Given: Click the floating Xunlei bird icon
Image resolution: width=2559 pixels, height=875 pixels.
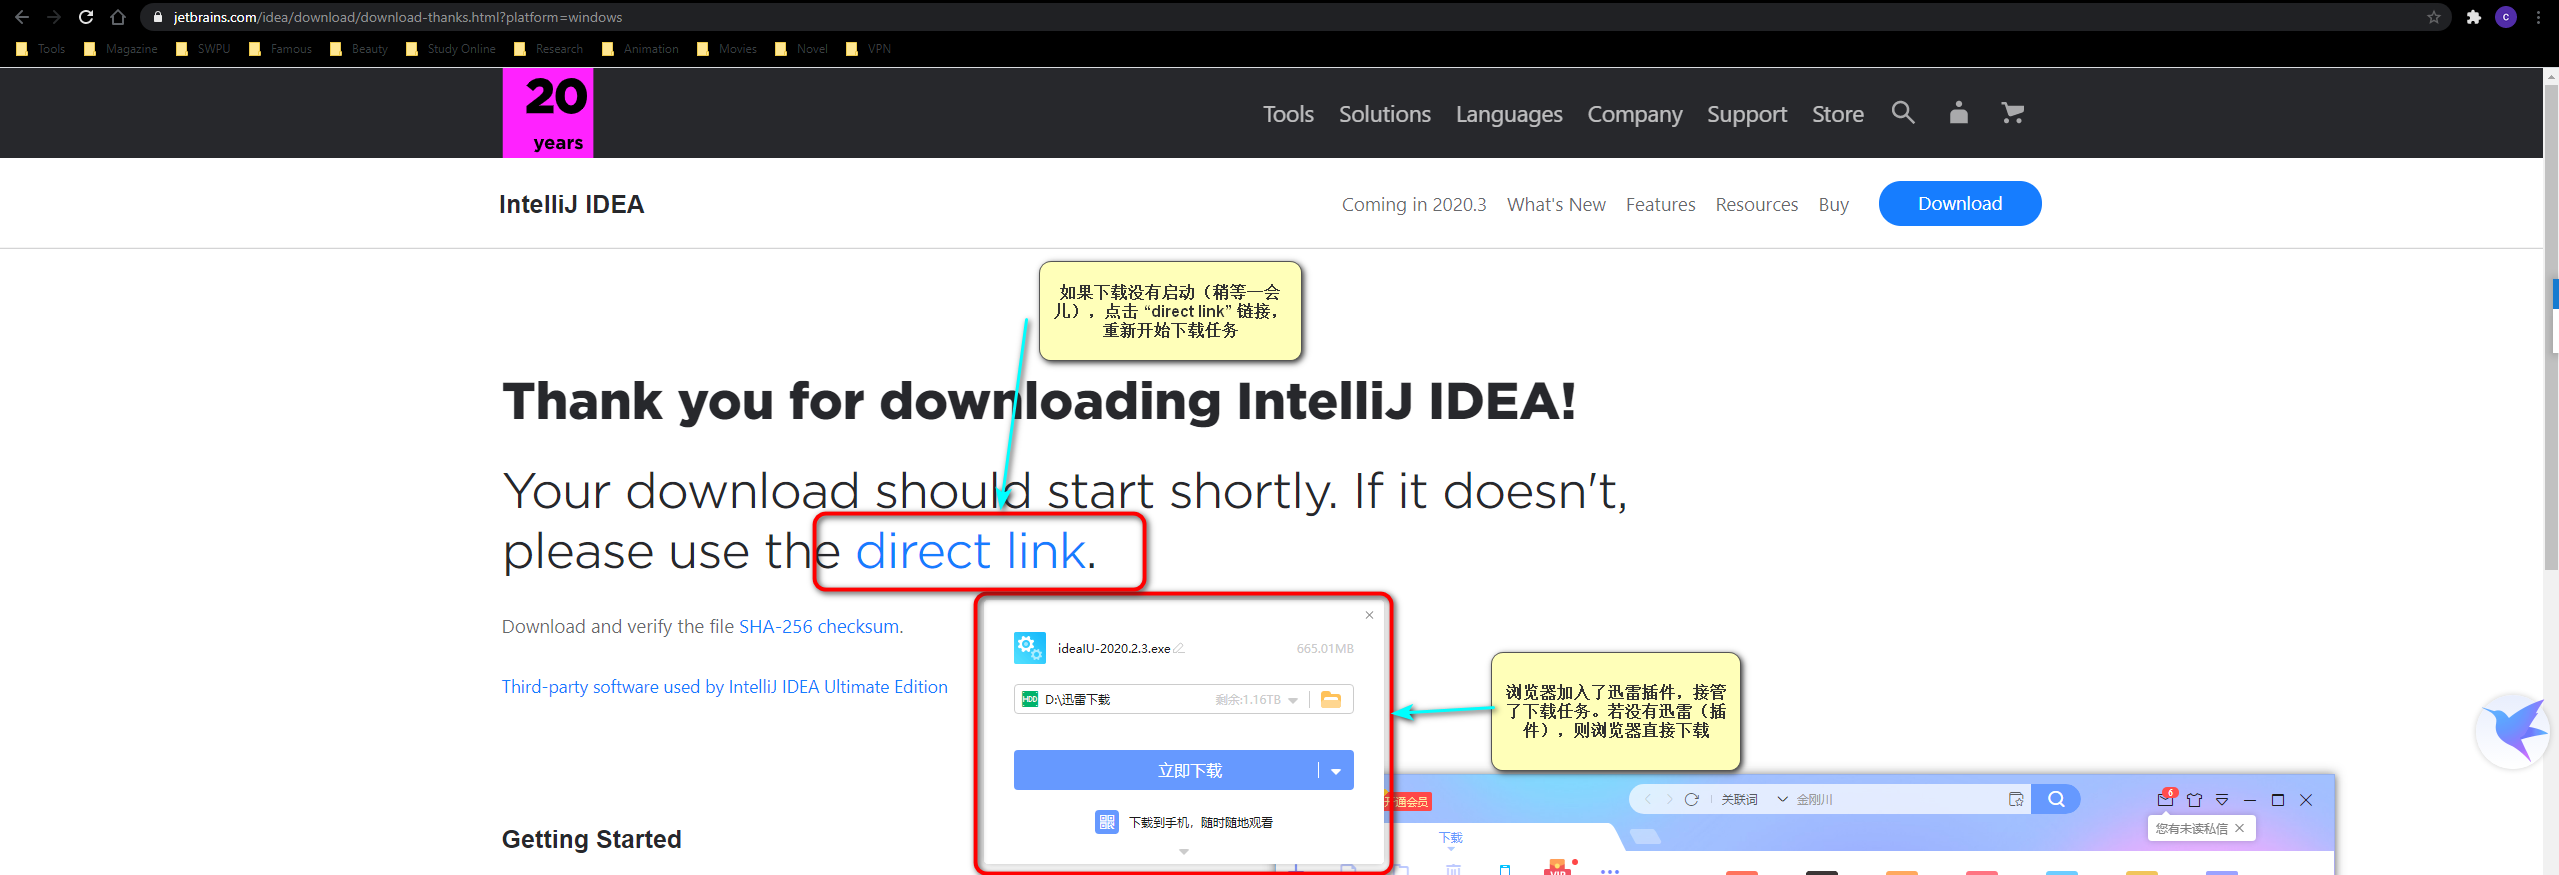Looking at the screenshot, I should (2513, 731).
